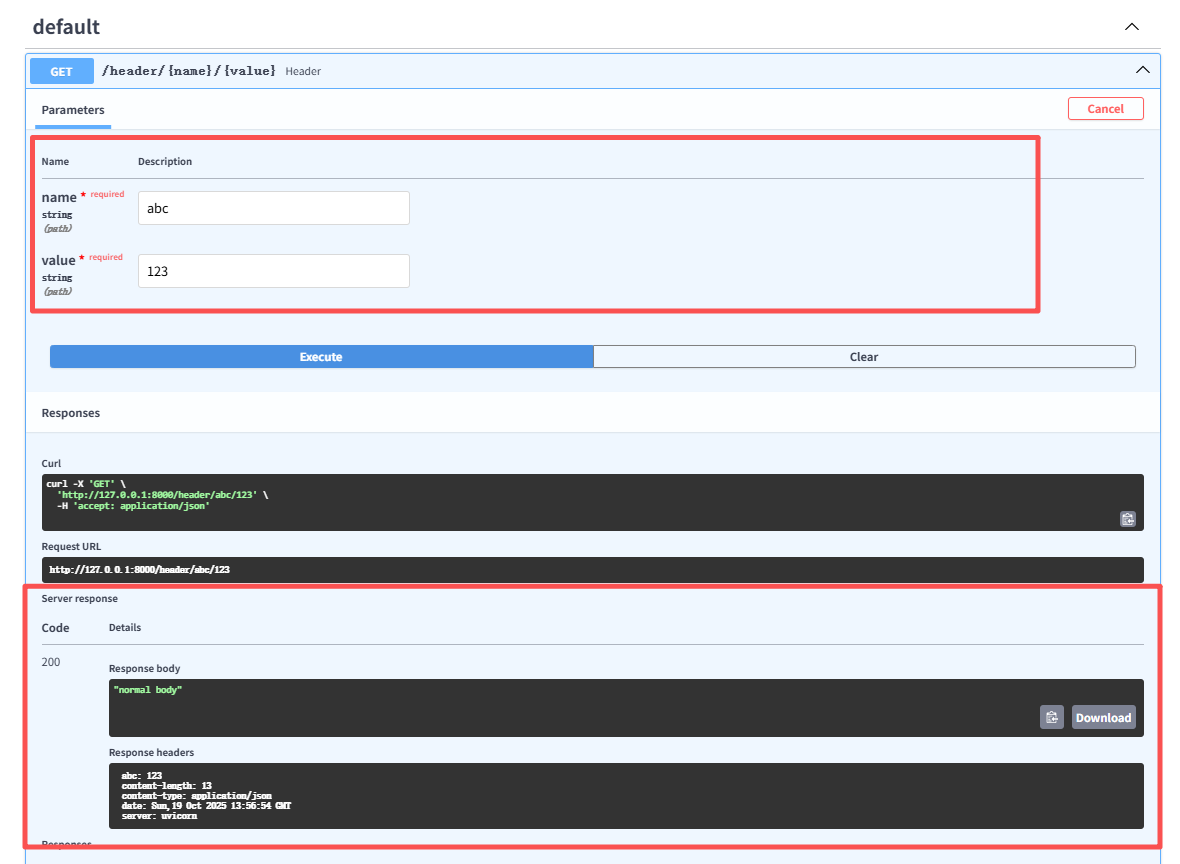1180x864 pixels.
Task: Click the /header/{name}/{value} endpoint path
Action: click(188, 71)
